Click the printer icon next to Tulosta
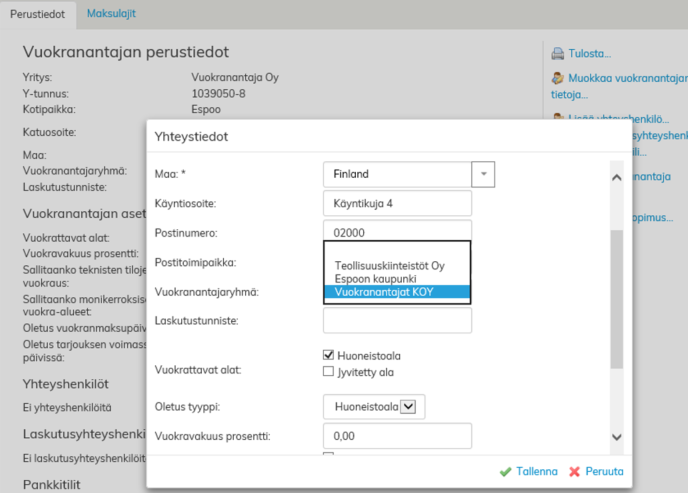This screenshot has height=493, width=688. pyautogui.click(x=557, y=53)
